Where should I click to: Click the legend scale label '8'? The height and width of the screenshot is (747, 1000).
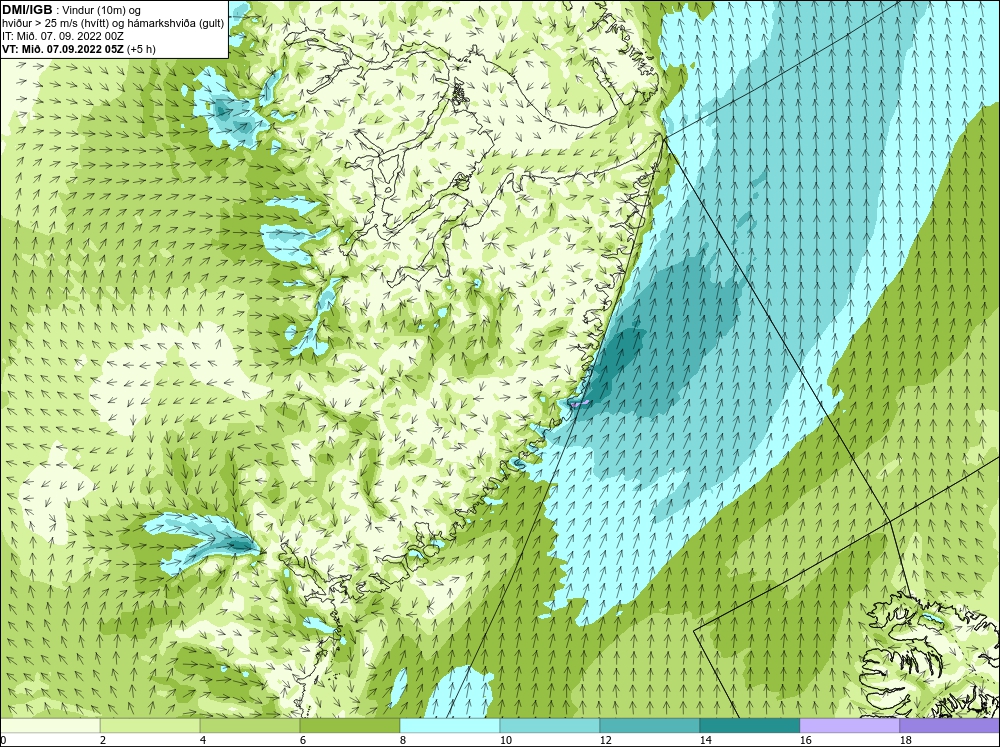coord(402,740)
